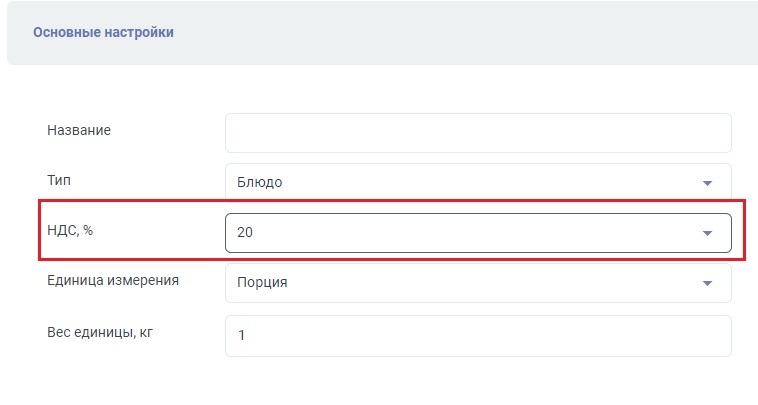
Task: Click the Единица измерения label
Action: [x=113, y=280]
